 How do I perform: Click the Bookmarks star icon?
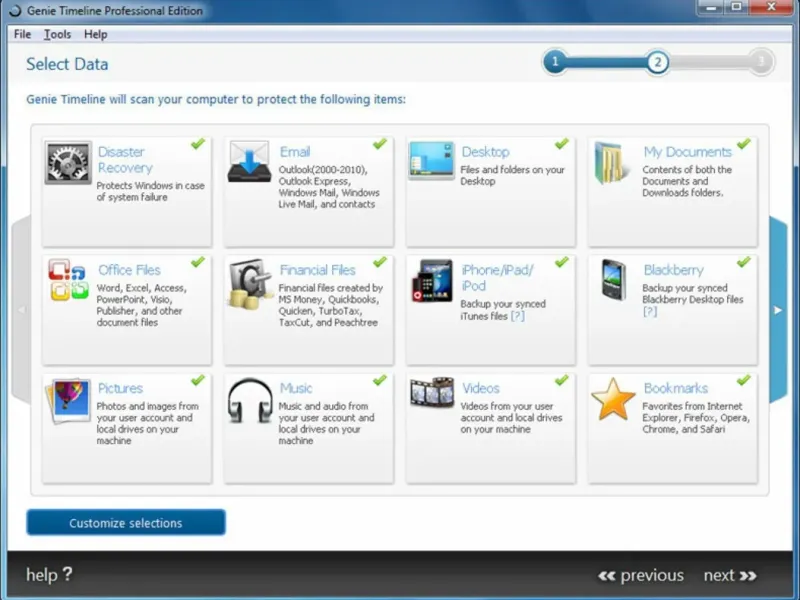613,399
